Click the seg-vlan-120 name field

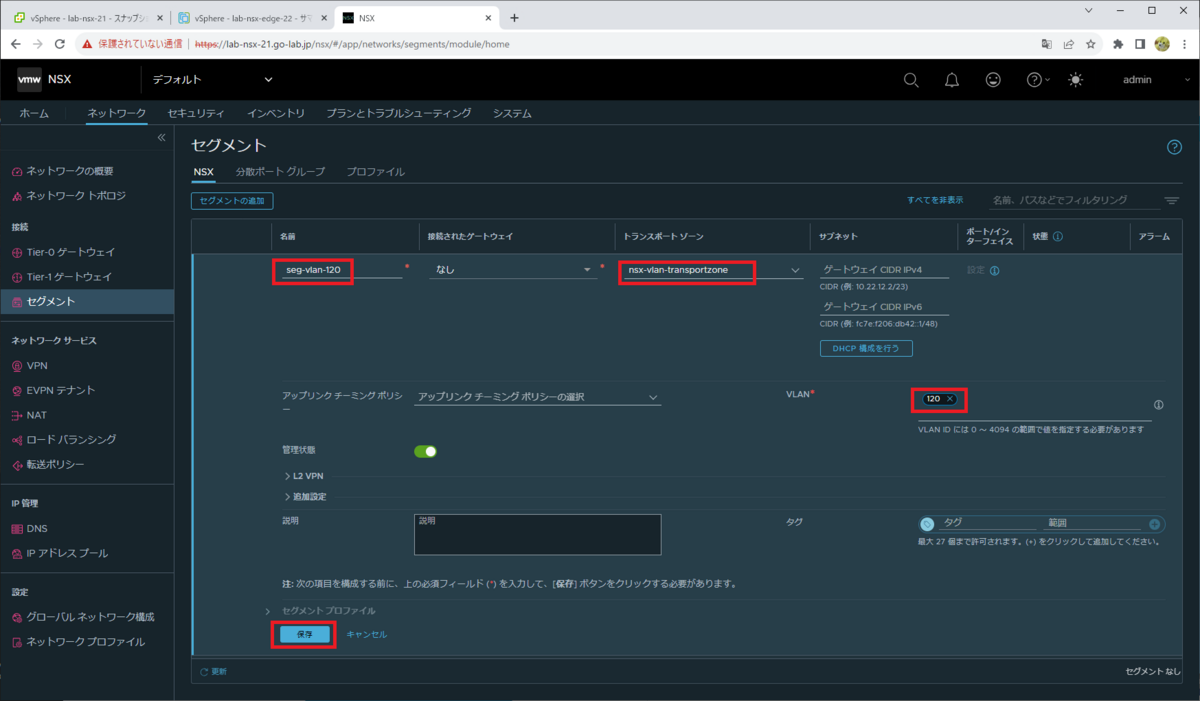[343, 270]
